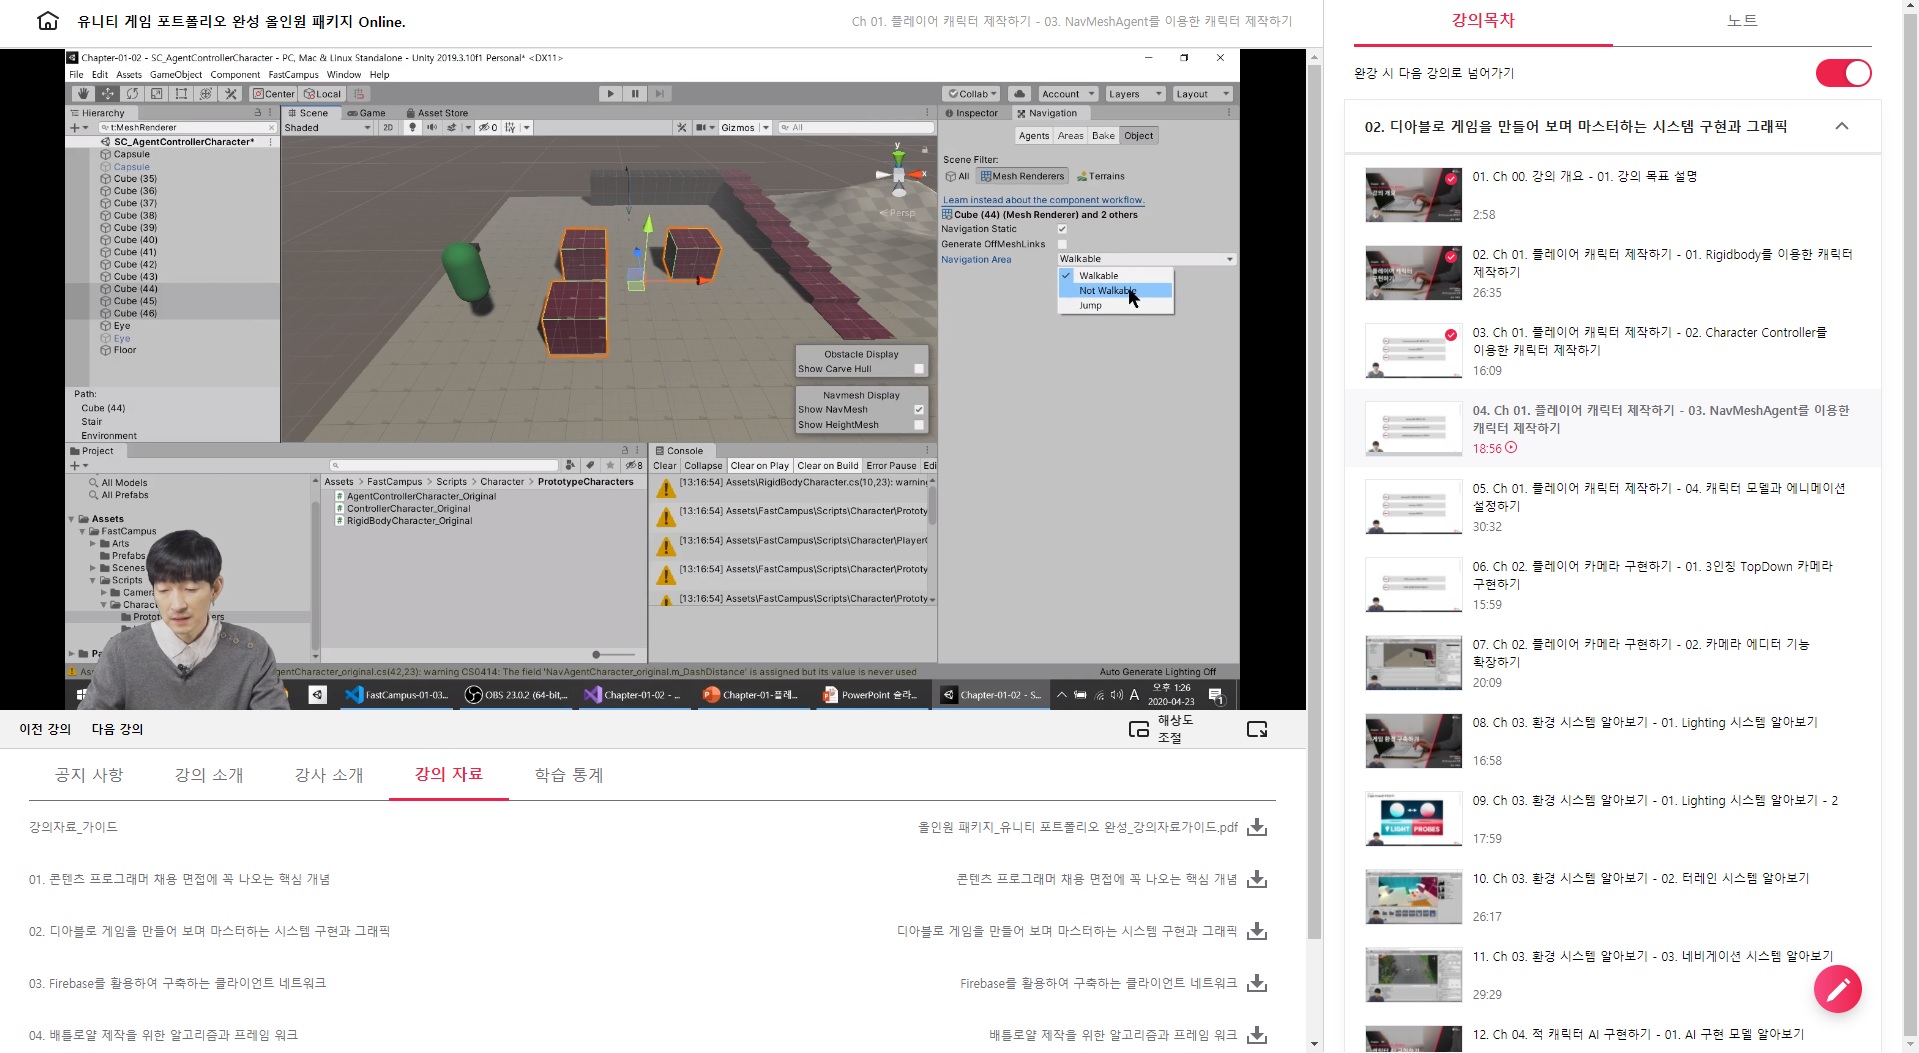Switch to the 학습 통계 tab

(569, 775)
